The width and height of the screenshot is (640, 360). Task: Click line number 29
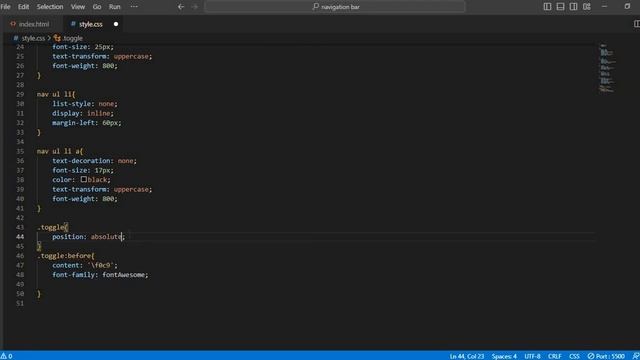pos(20,94)
